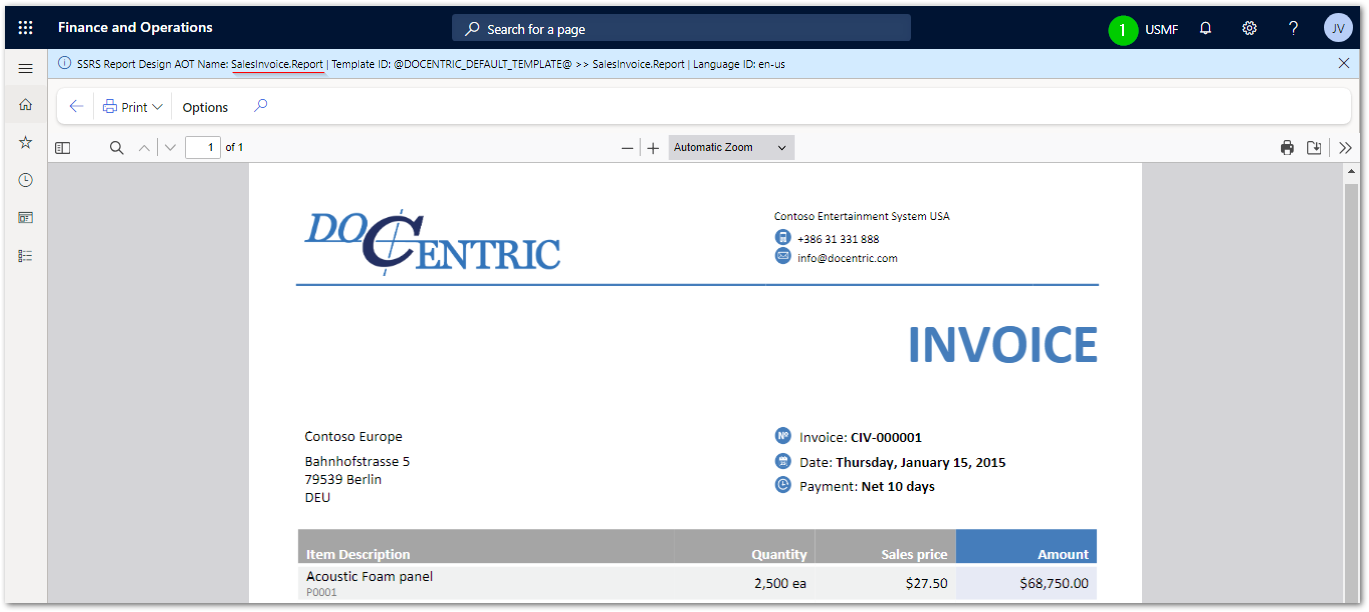This screenshot has width=1369, height=612.
Task: Go to the Home page icon
Action: click(26, 105)
